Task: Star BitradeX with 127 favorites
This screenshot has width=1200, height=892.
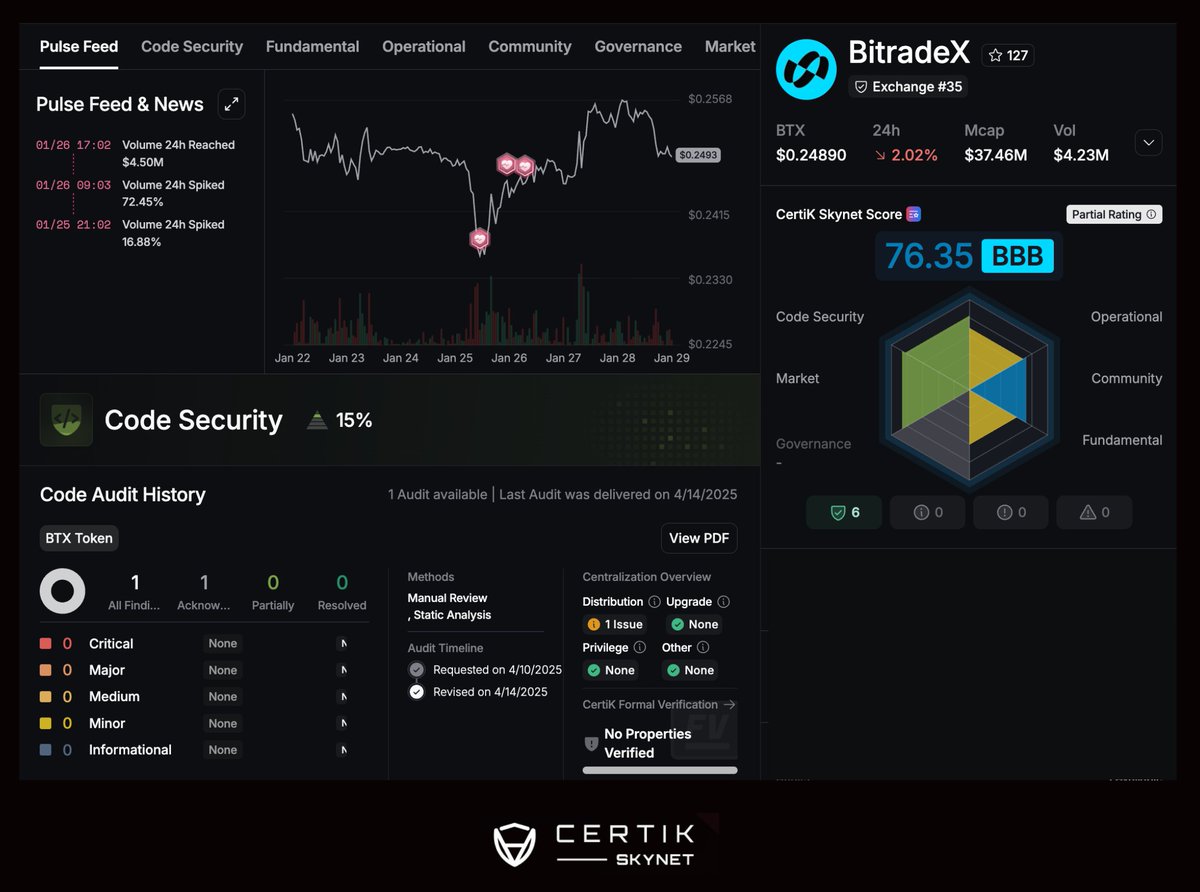Action: pyautogui.click(x=1008, y=56)
